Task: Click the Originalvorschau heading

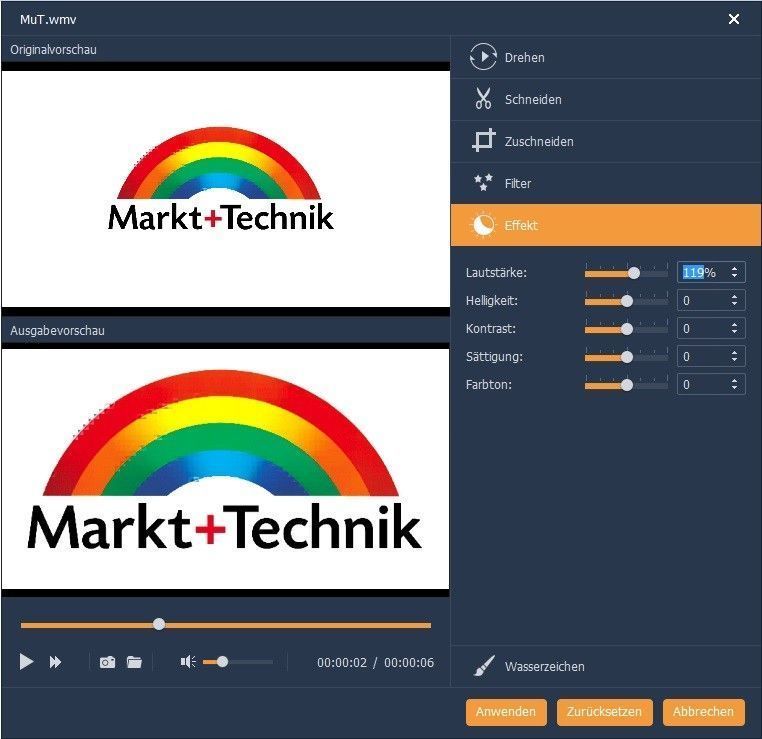Action: click(x=53, y=50)
